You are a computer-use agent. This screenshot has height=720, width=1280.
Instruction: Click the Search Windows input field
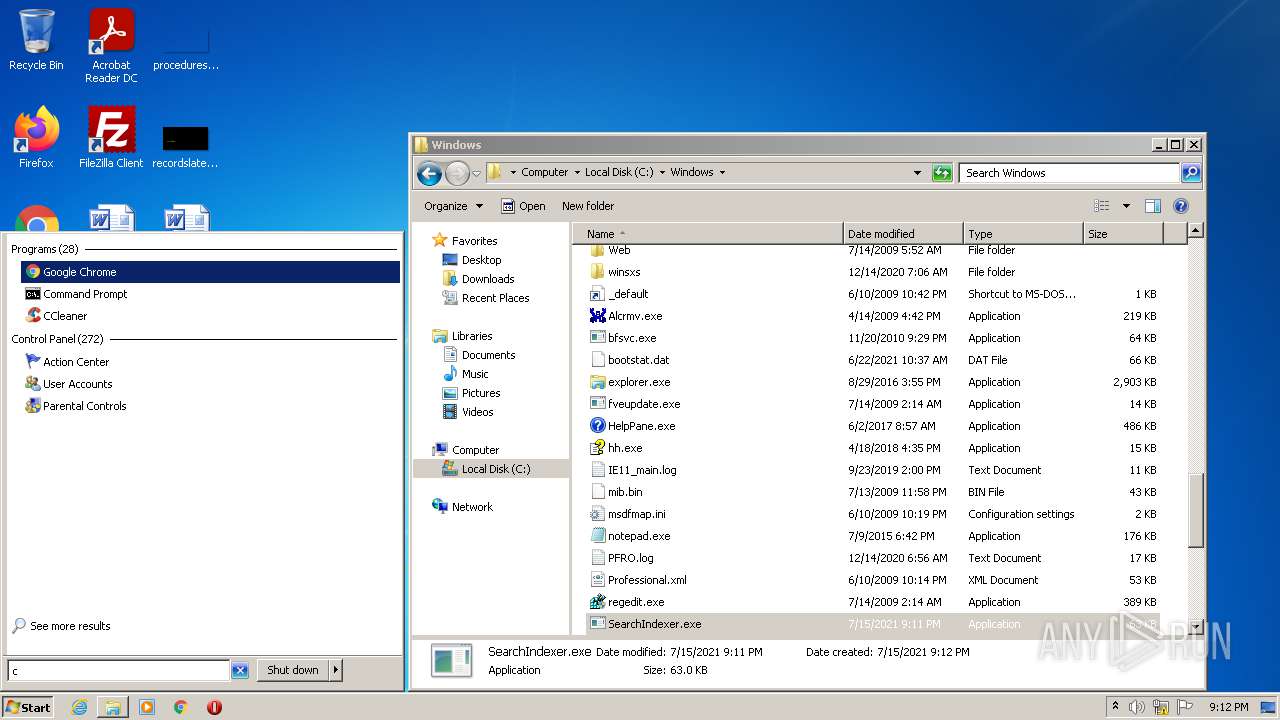pyautogui.click(x=1068, y=173)
